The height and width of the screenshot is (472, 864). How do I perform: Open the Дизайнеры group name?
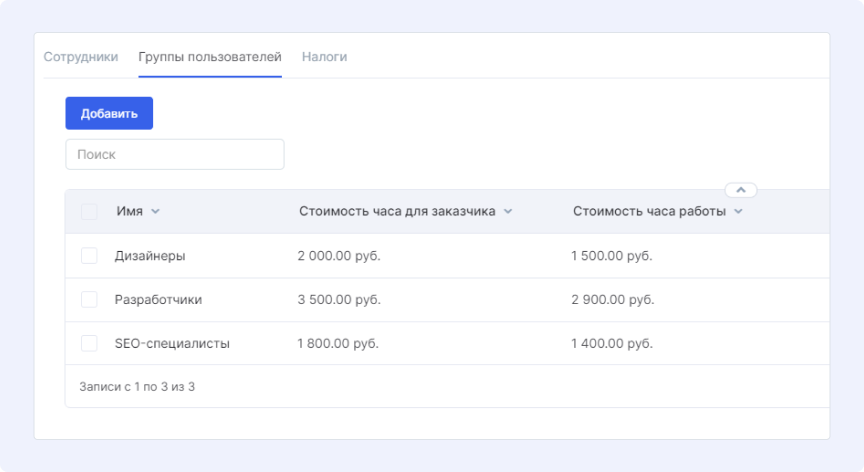[x=150, y=256]
